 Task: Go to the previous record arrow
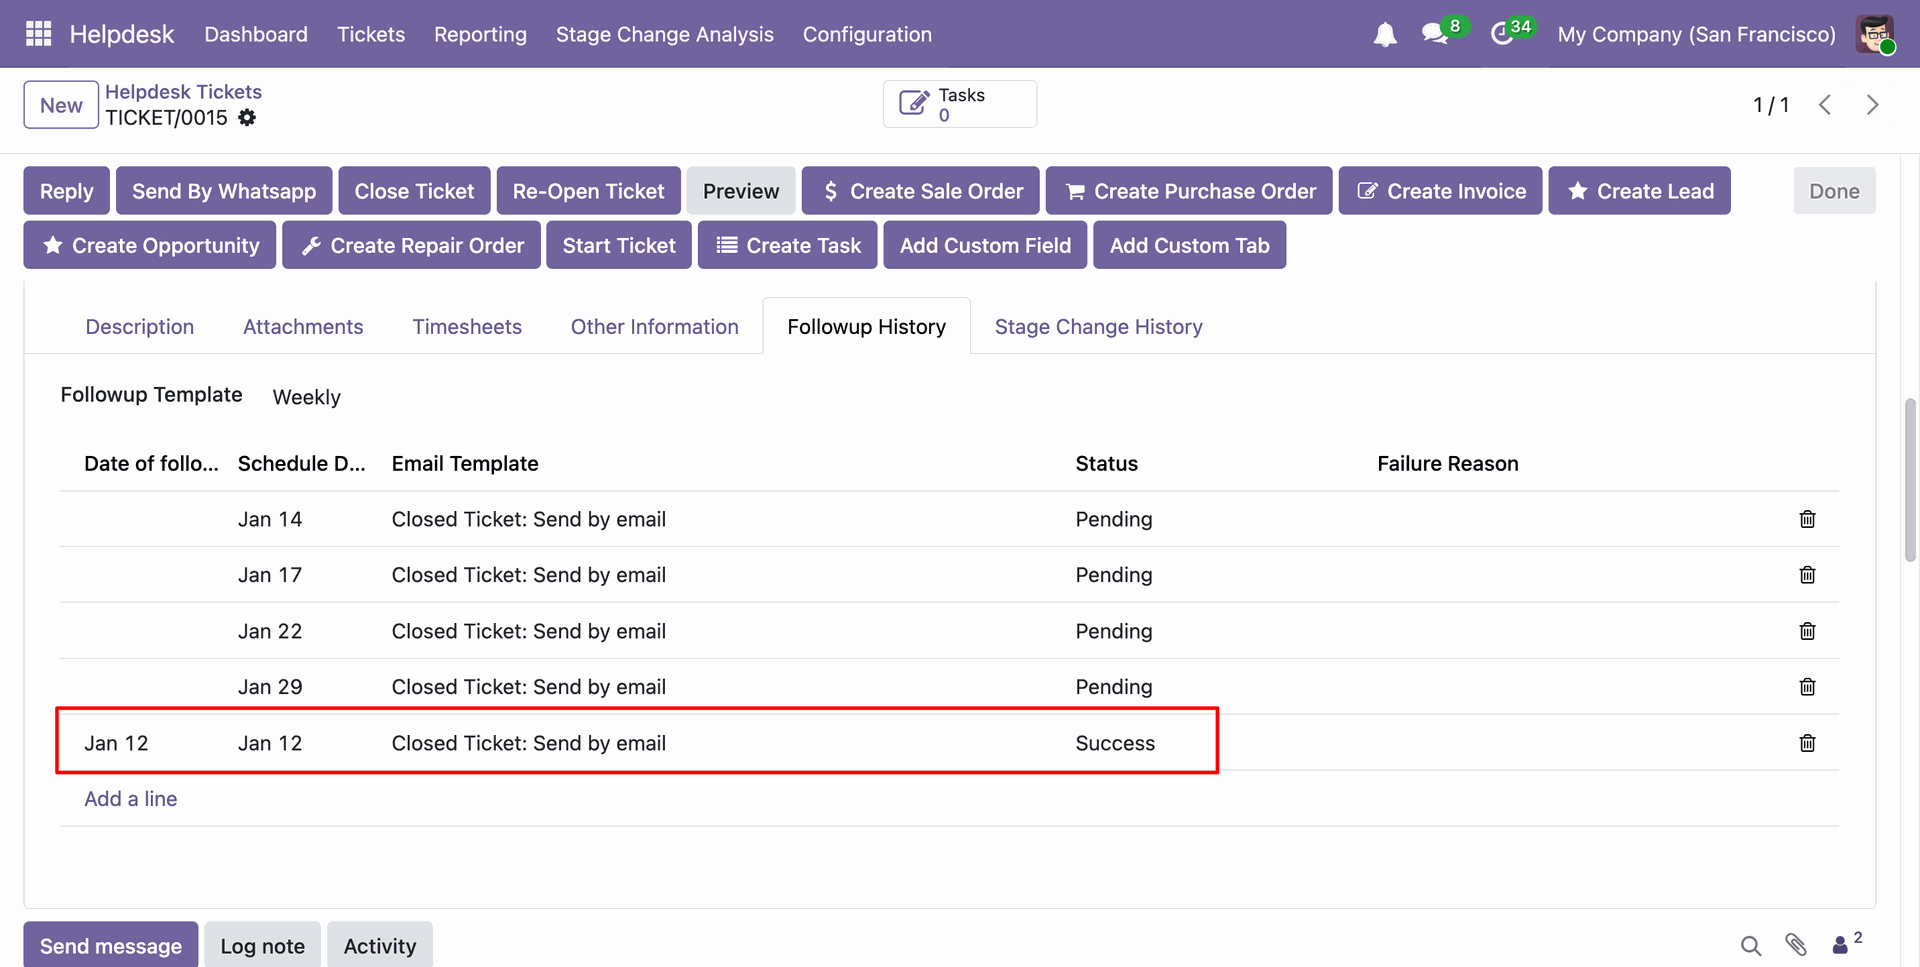(1825, 105)
